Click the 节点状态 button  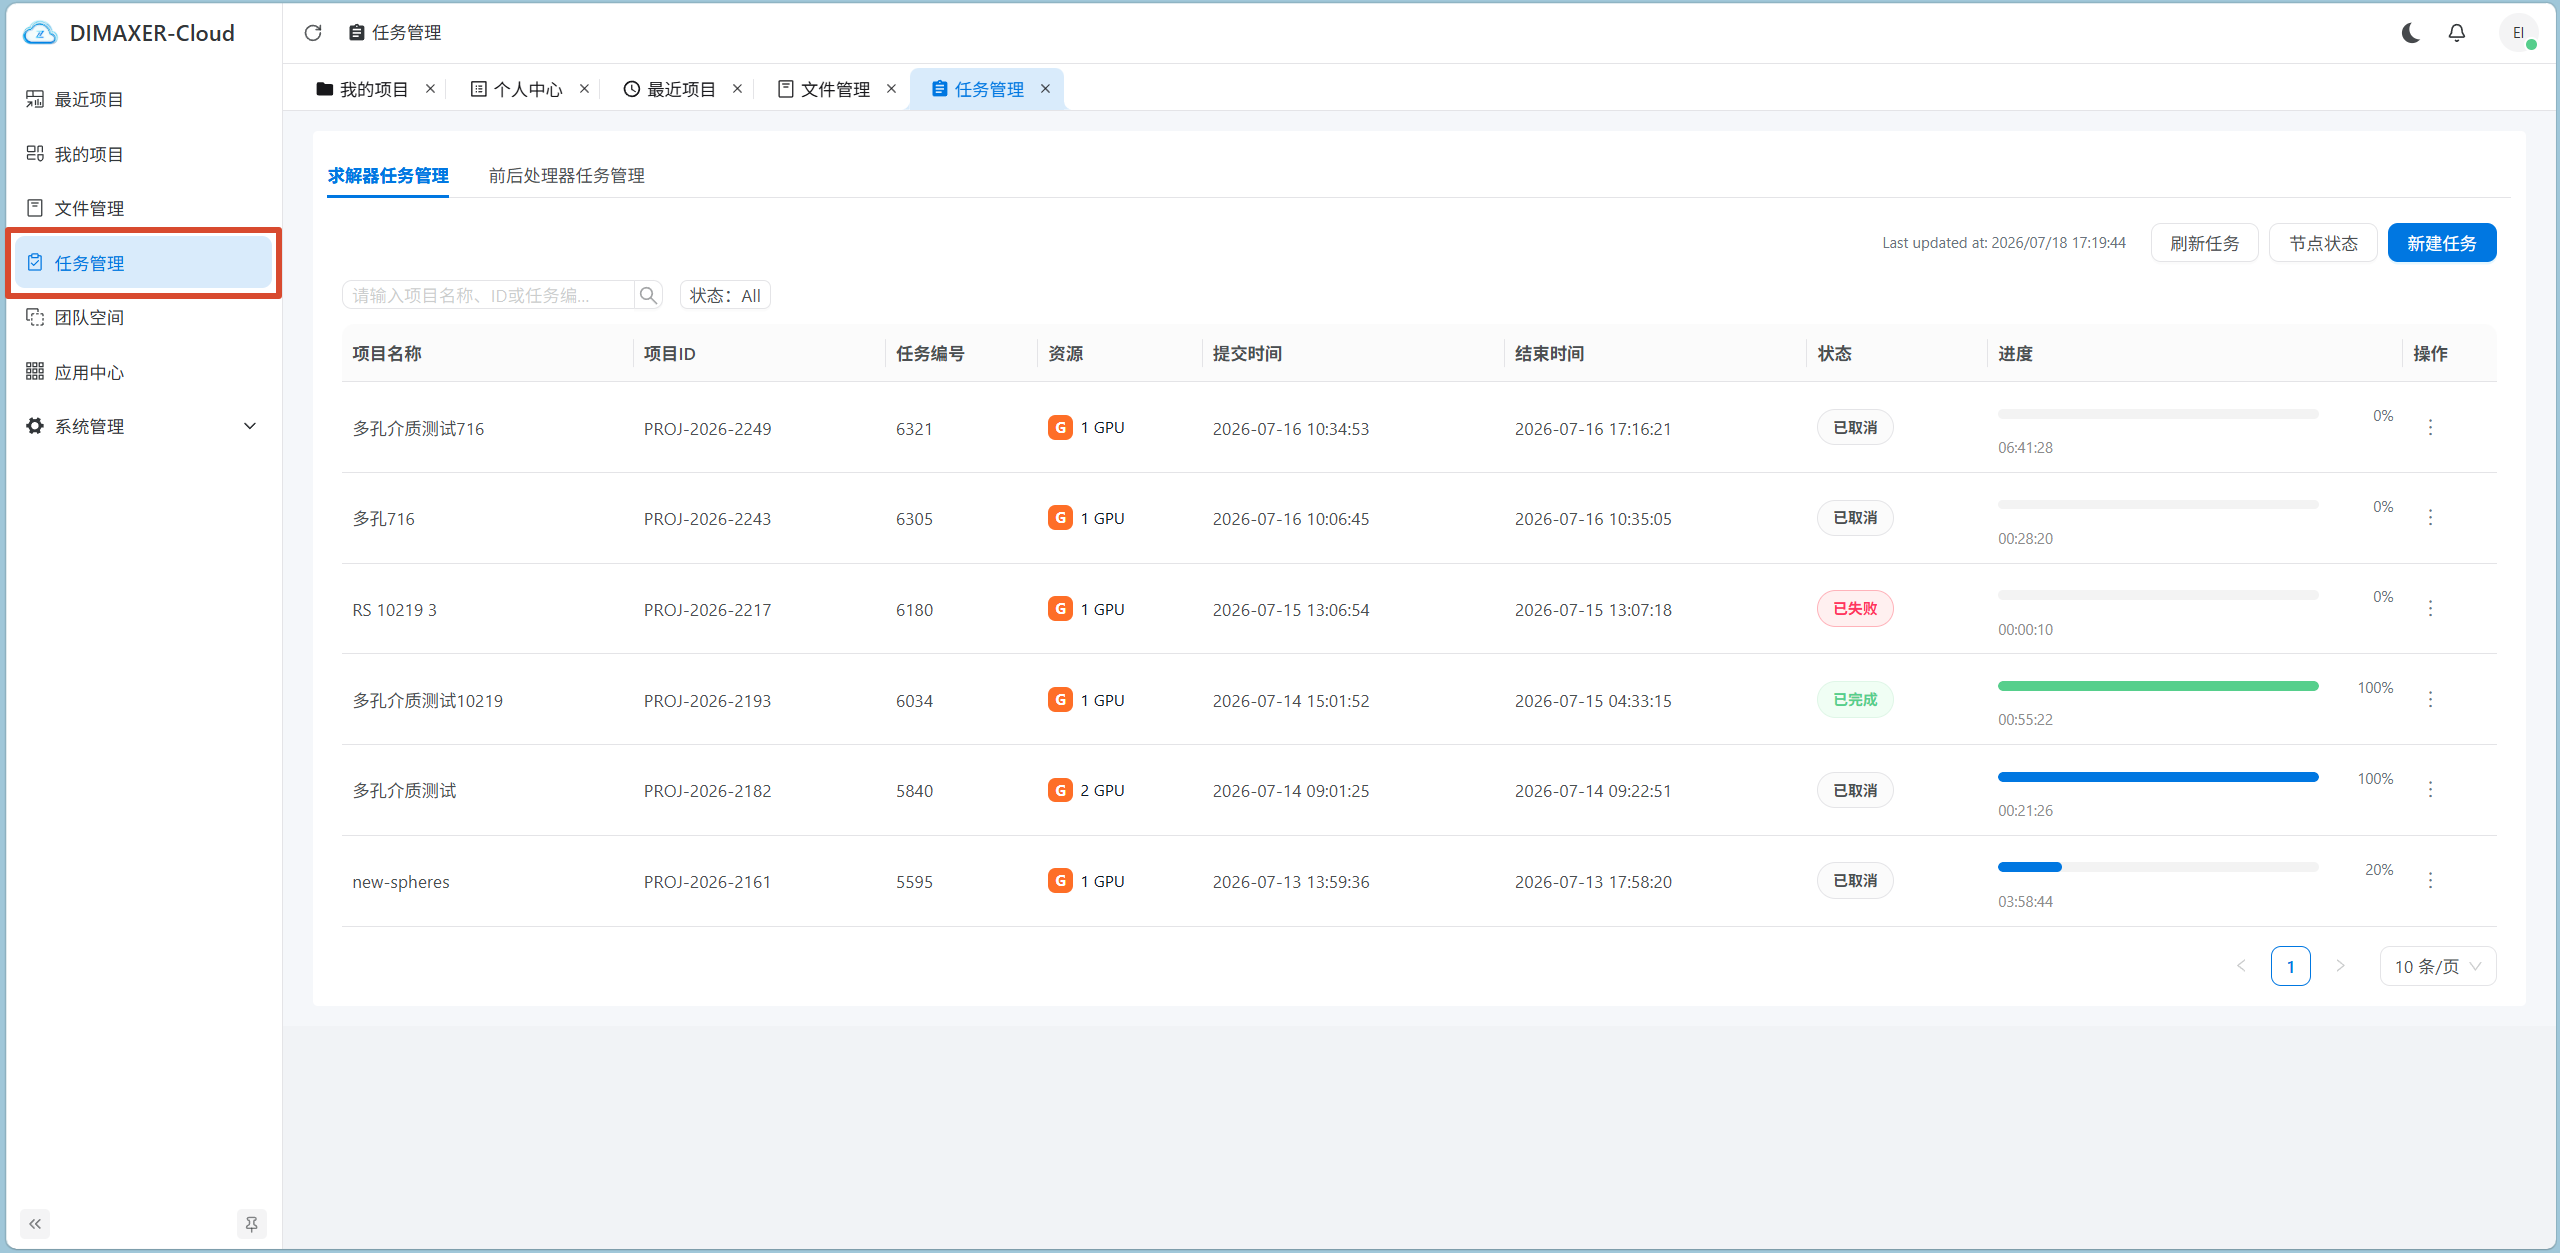click(x=2323, y=243)
